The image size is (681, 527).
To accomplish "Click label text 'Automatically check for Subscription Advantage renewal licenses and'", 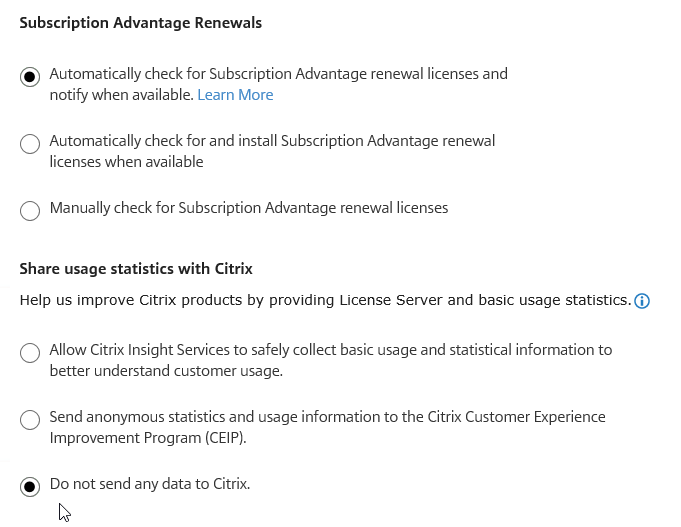I will pos(278,74).
